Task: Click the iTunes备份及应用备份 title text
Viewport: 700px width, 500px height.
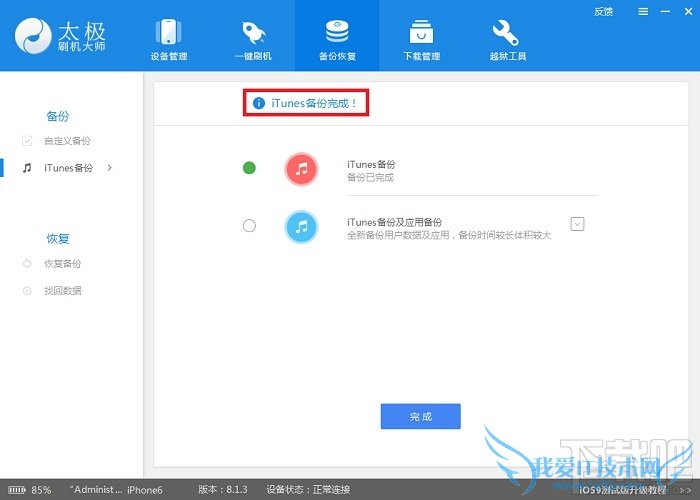Action: tap(394, 222)
